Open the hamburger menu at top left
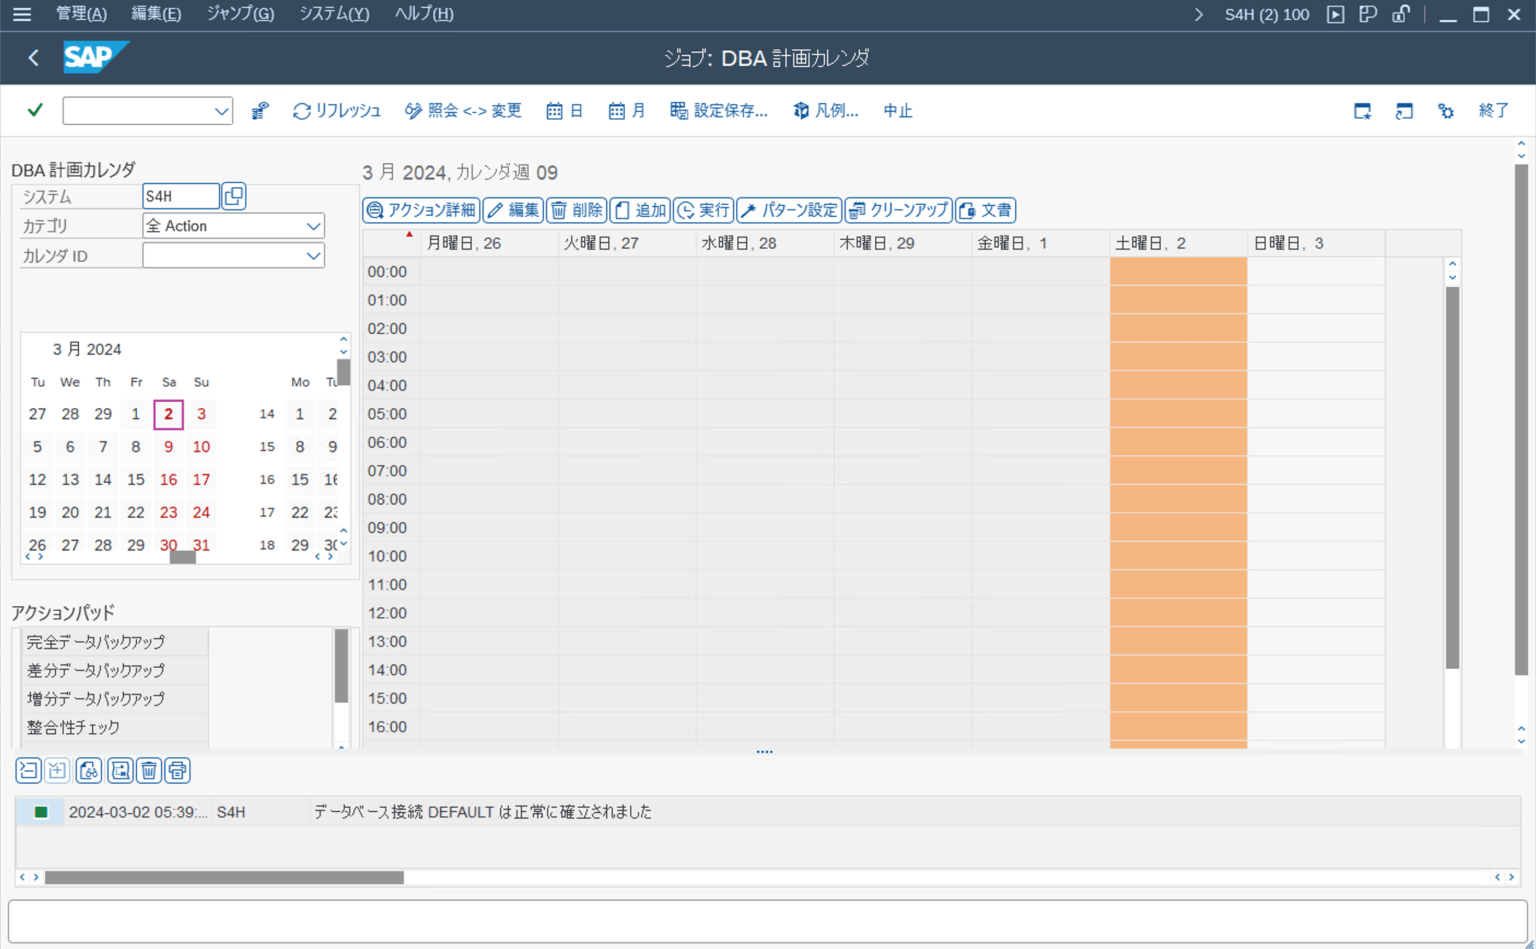The width and height of the screenshot is (1536, 949). coord(21,14)
